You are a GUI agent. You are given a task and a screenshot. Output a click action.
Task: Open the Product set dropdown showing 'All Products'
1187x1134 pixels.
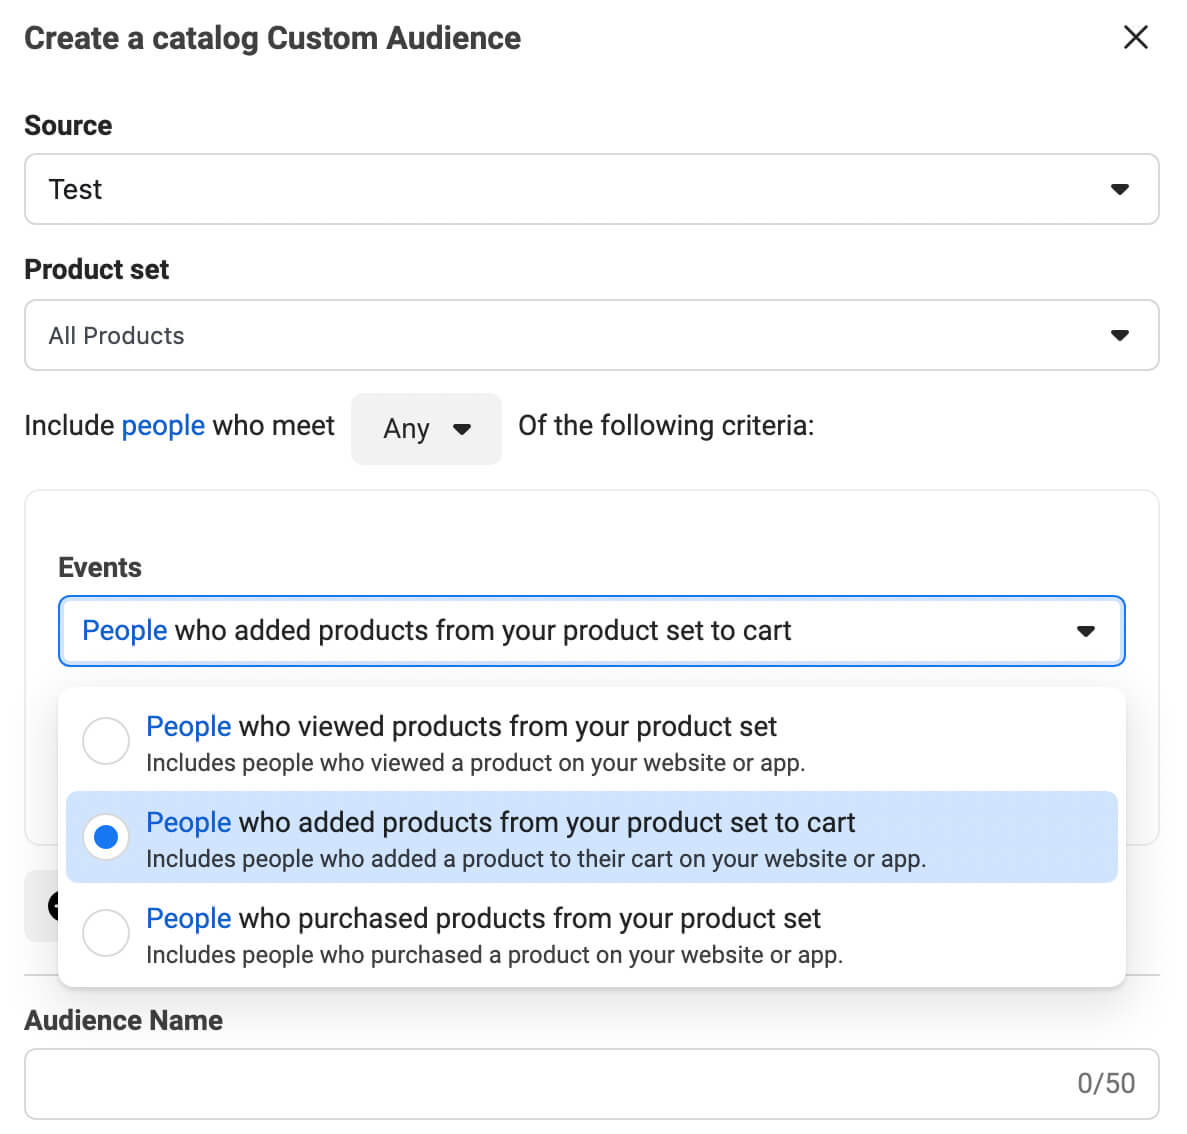592,335
